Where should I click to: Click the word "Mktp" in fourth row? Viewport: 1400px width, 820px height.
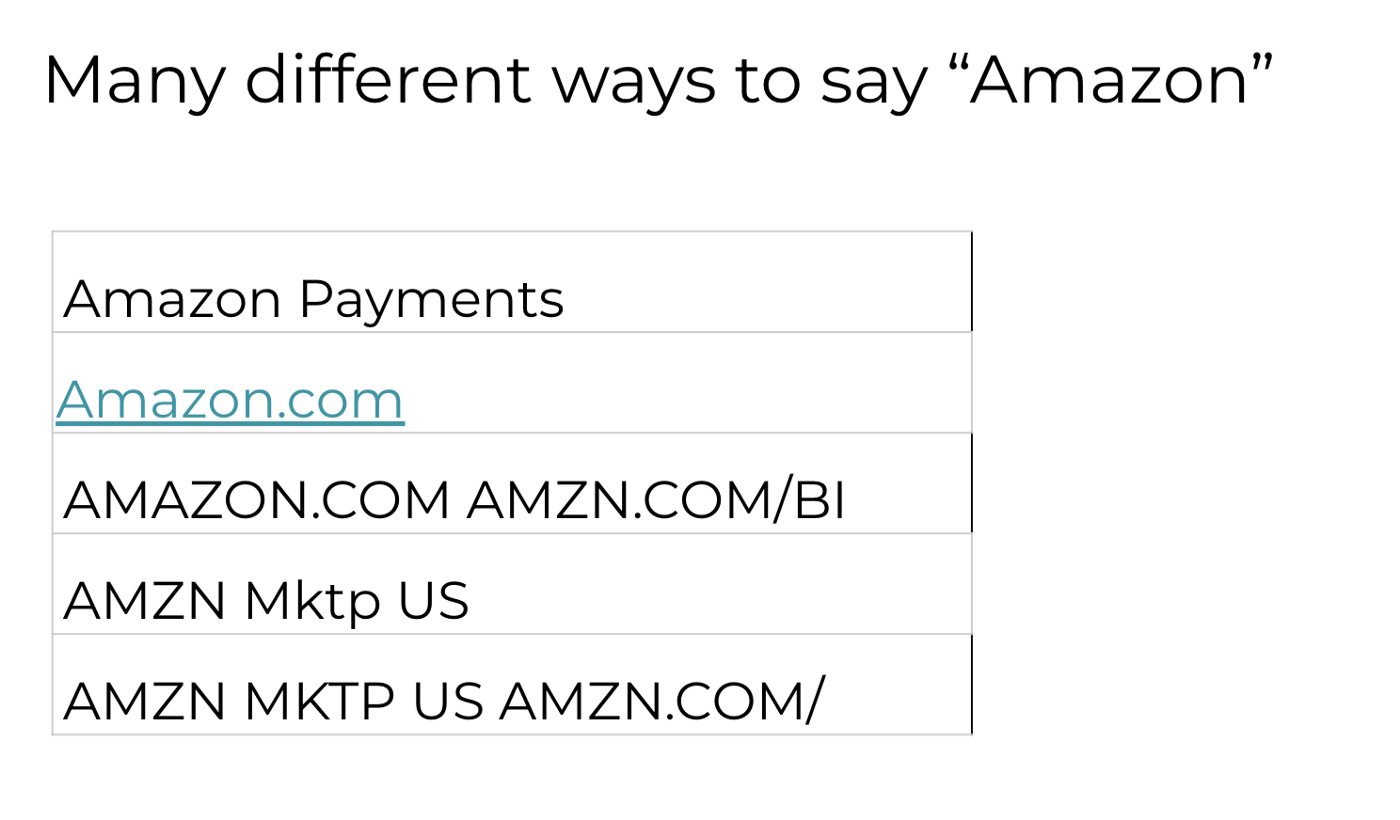312,602
